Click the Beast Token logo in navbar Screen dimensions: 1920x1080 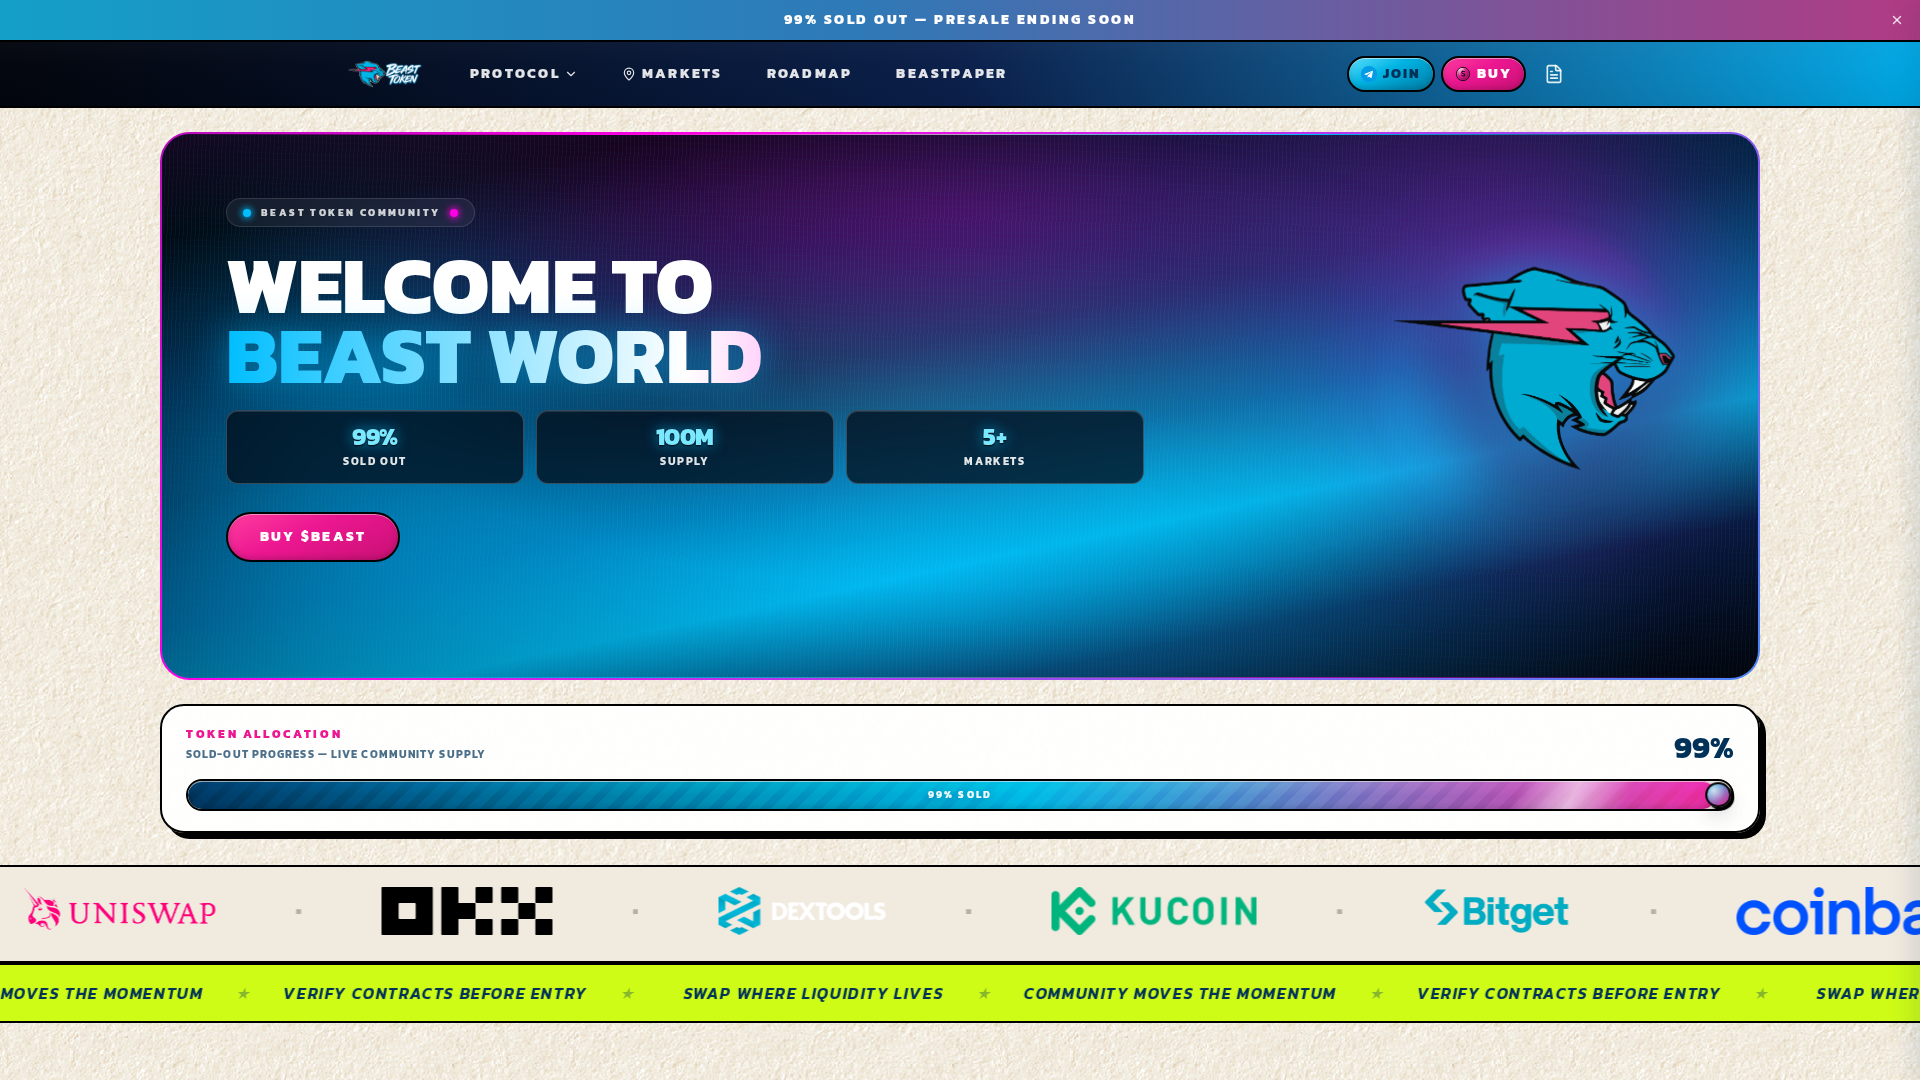point(385,74)
